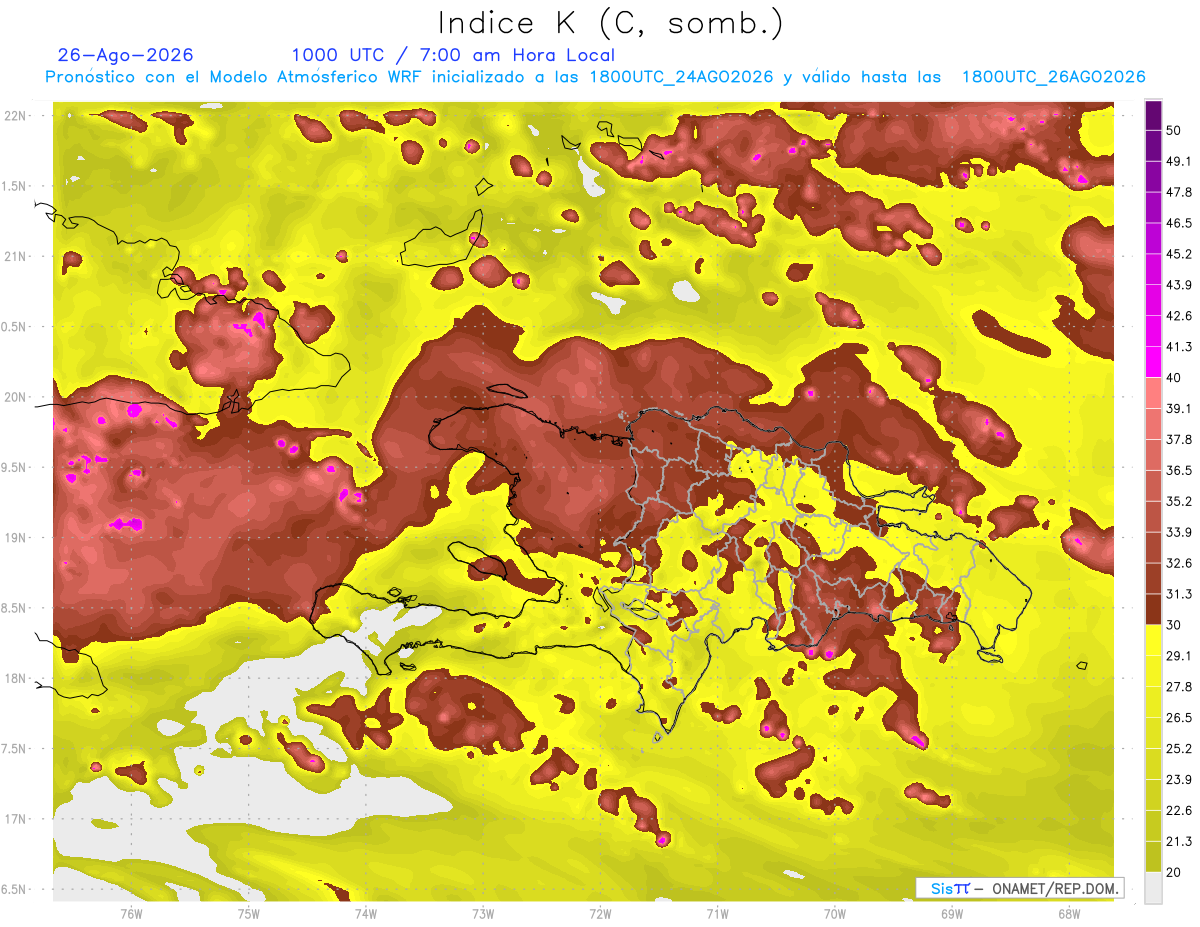The height and width of the screenshot is (927, 1200).
Task: Click the "1000 UTC / 7:00 am Hora Local" time label
Action: (453, 55)
